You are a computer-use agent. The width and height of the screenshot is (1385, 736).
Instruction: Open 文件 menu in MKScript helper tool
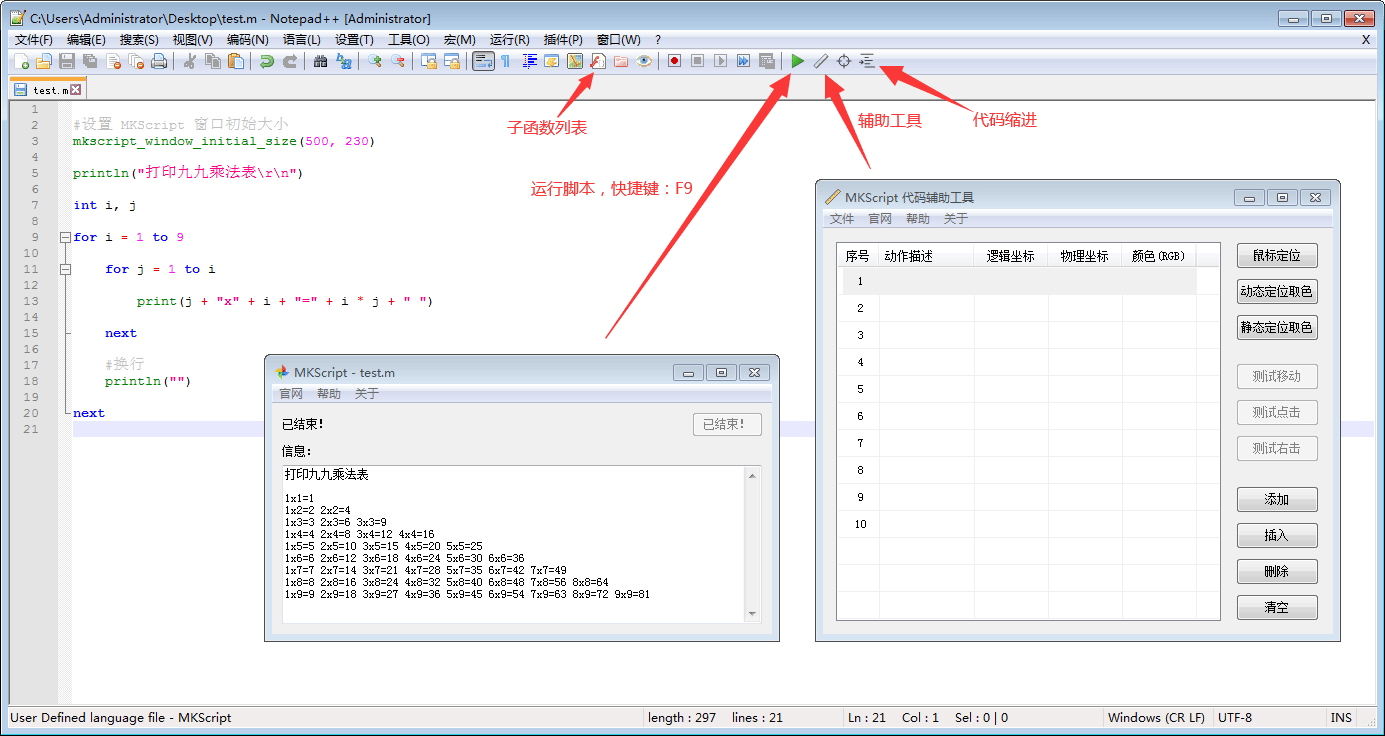coord(842,219)
